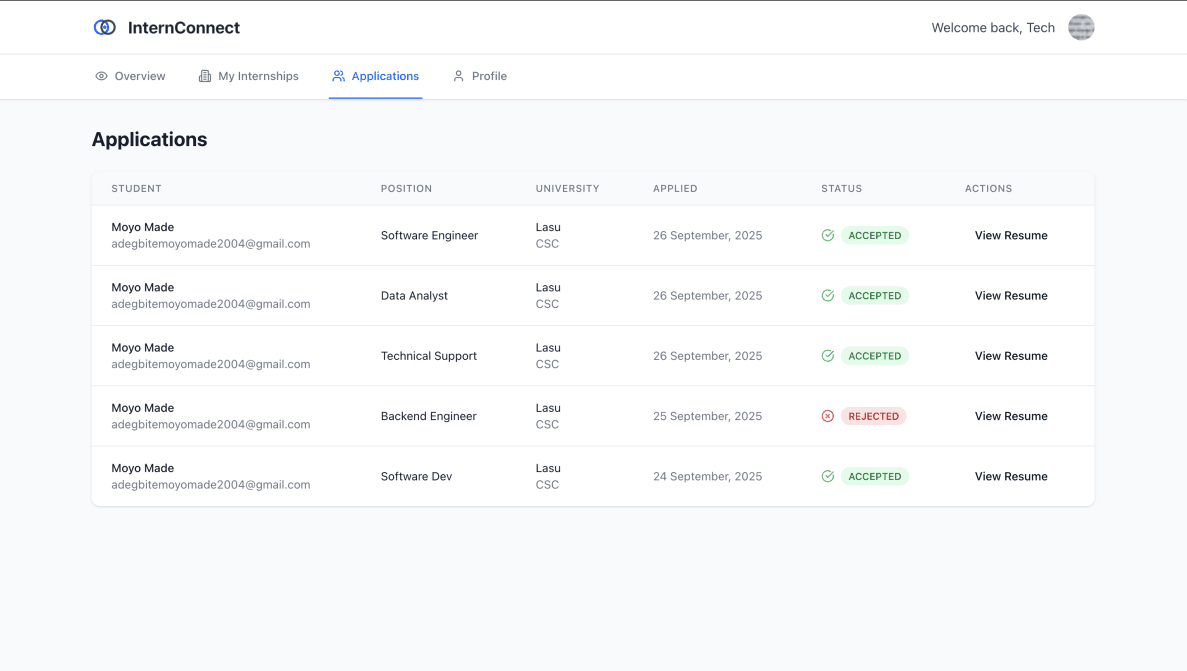The height and width of the screenshot is (671, 1187).
Task: Click the Welcome back, Tech text
Action: 993,28
